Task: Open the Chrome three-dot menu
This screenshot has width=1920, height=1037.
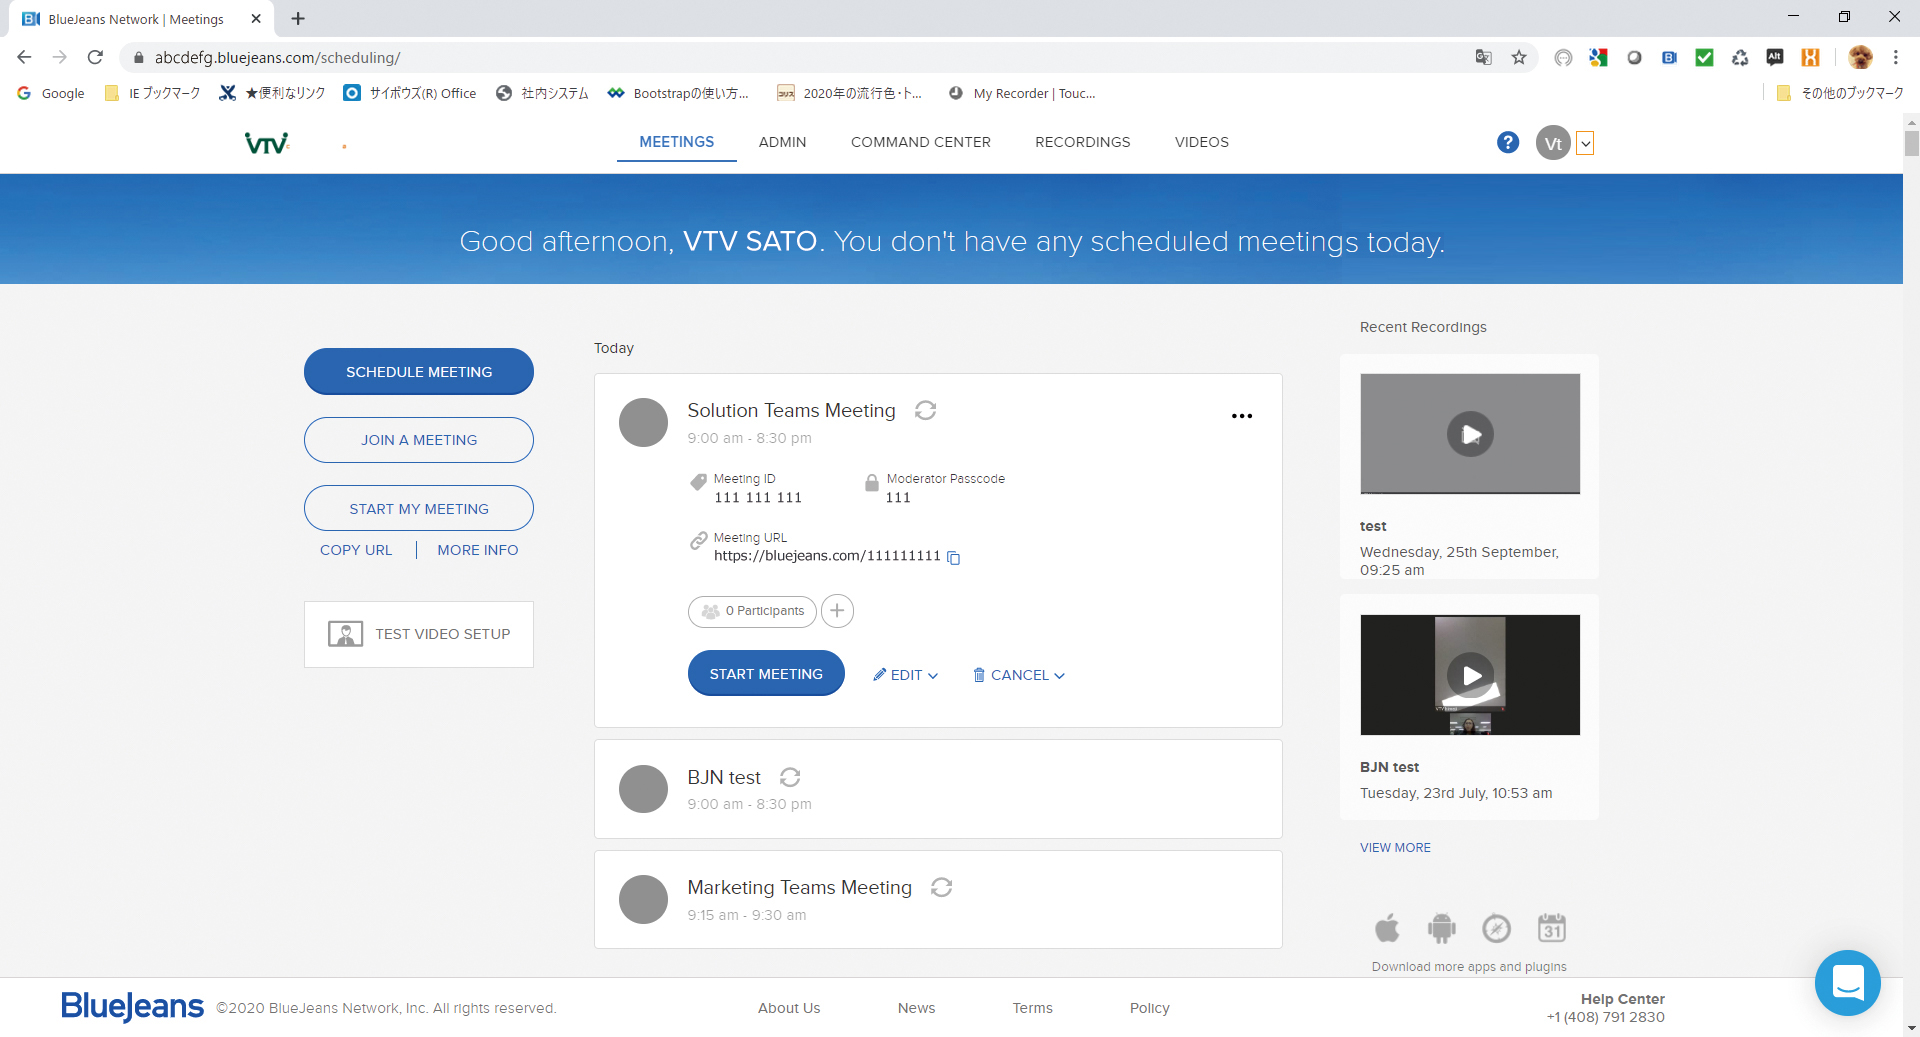Action: pyautogui.click(x=1895, y=57)
